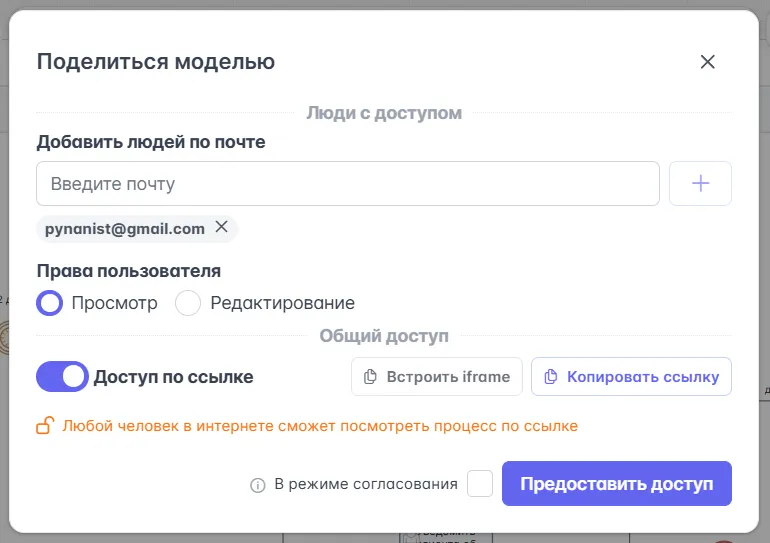Image resolution: width=770 pixels, height=543 pixels.
Task: Click the Встроить iframe button label
Action: click(448, 377)
